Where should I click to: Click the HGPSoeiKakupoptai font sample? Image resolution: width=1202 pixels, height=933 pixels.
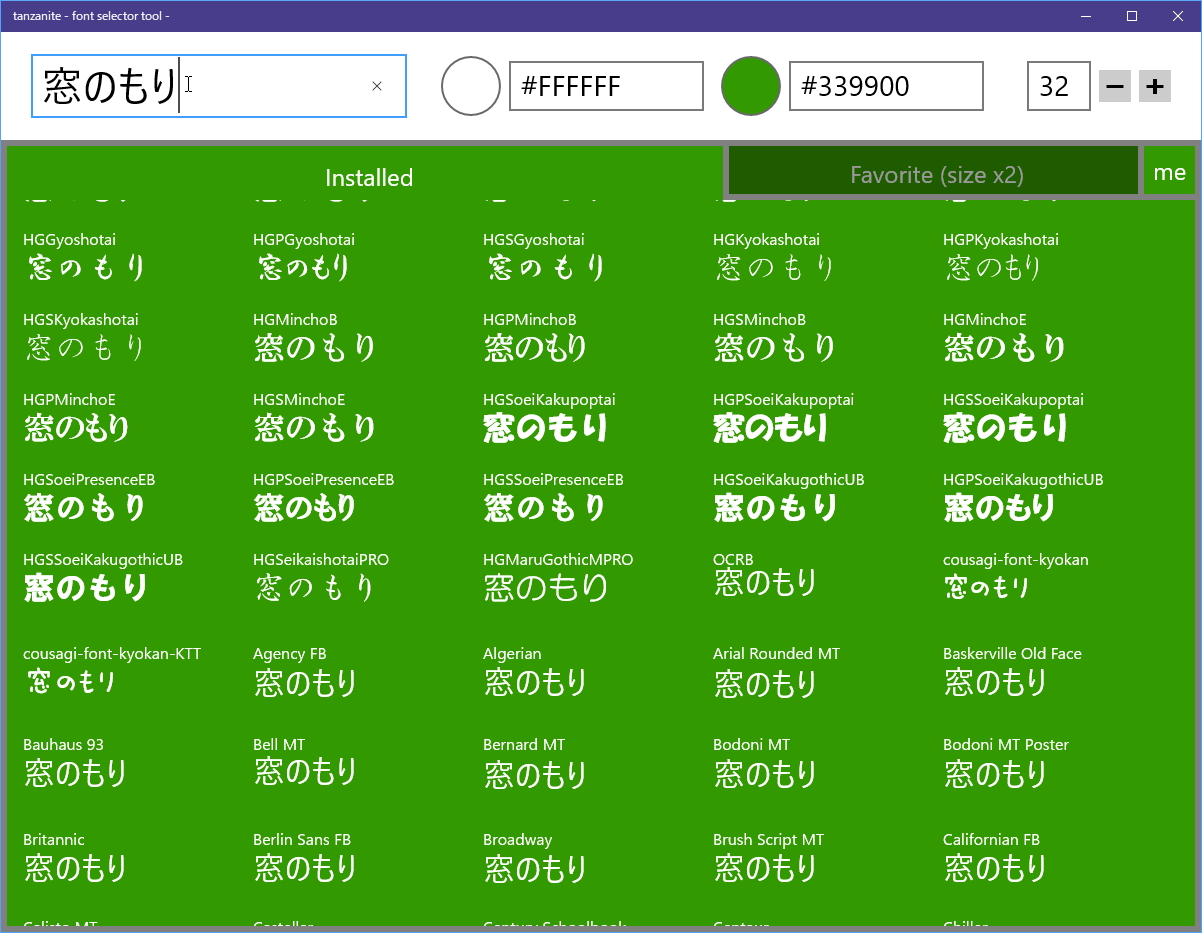coord(783,416)
